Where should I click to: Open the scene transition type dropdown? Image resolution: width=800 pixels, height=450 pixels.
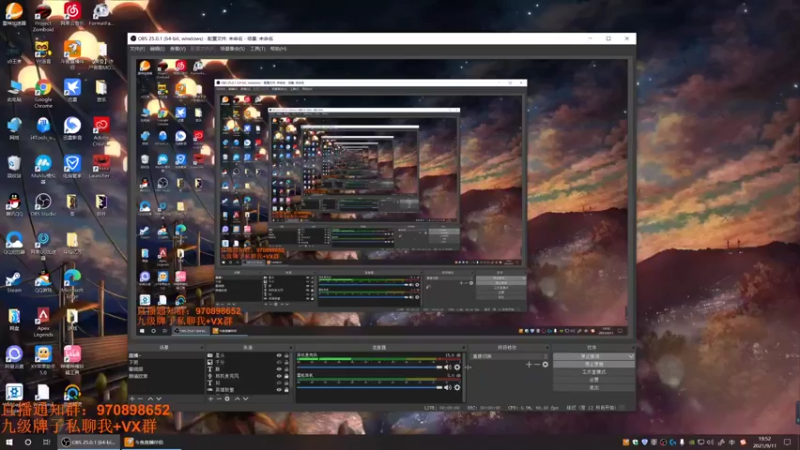tap(510, 356)
